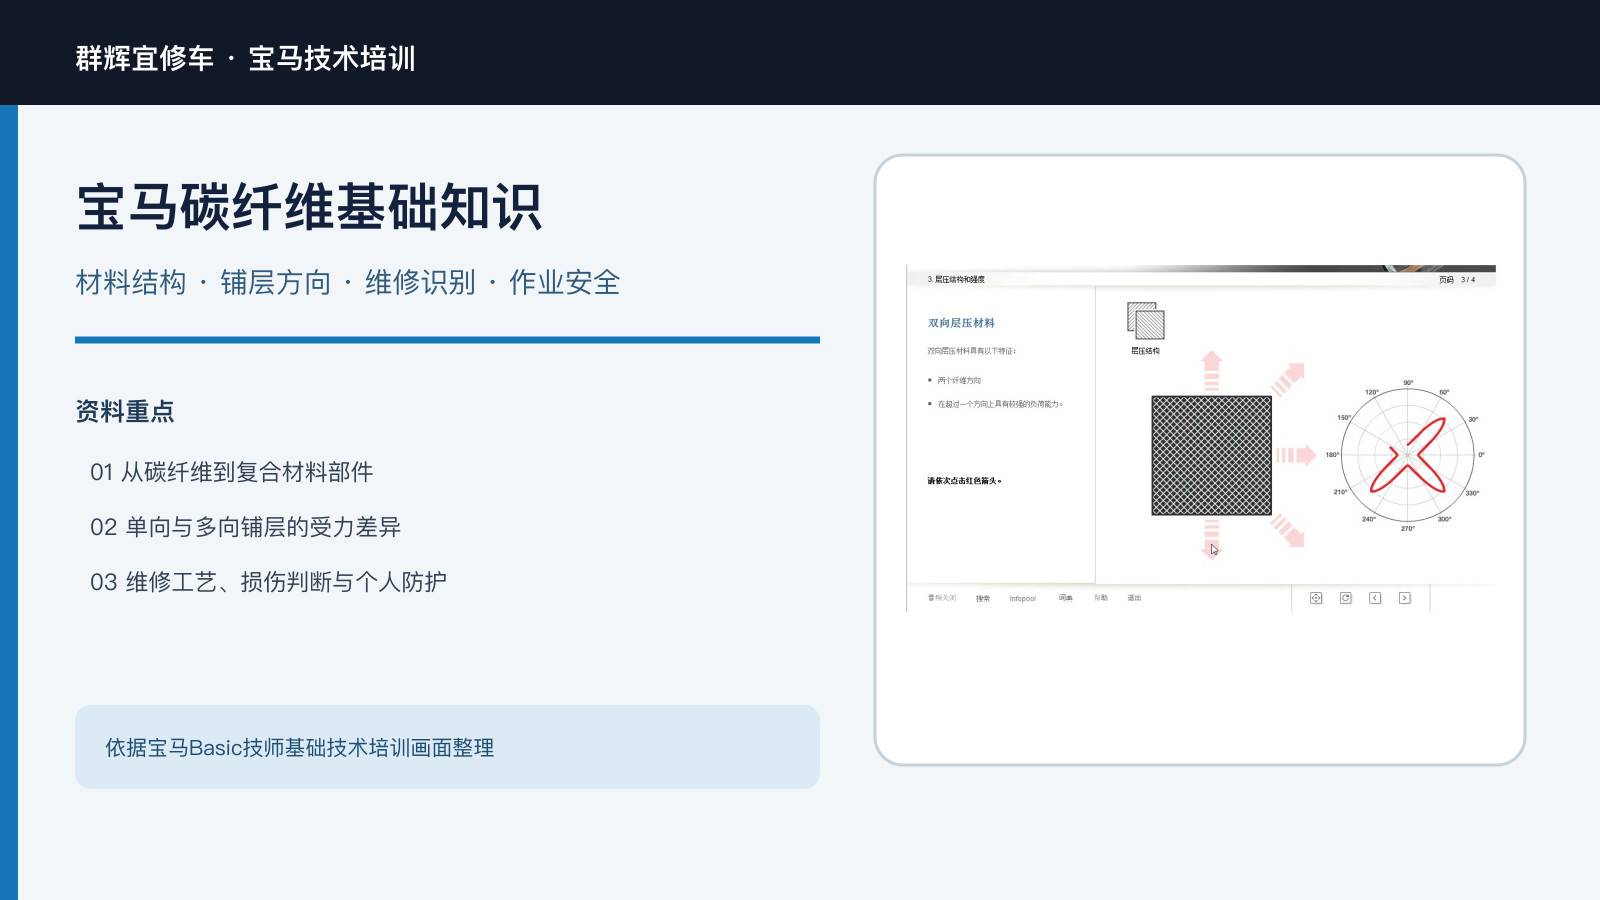Open Infopool in the training bottom menu
The width and height of the screenshot is (1600, 900).
point(1023,598)
